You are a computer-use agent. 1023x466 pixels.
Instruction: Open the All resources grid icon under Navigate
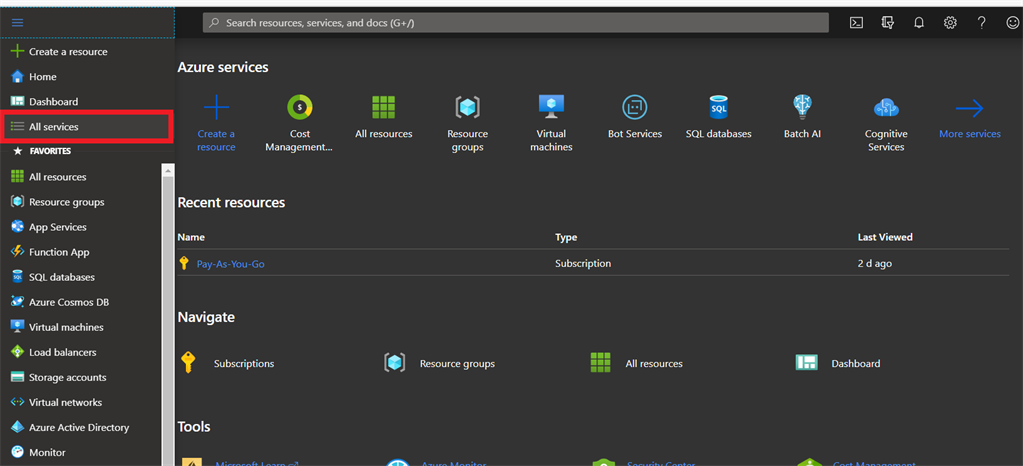(600, 362)
